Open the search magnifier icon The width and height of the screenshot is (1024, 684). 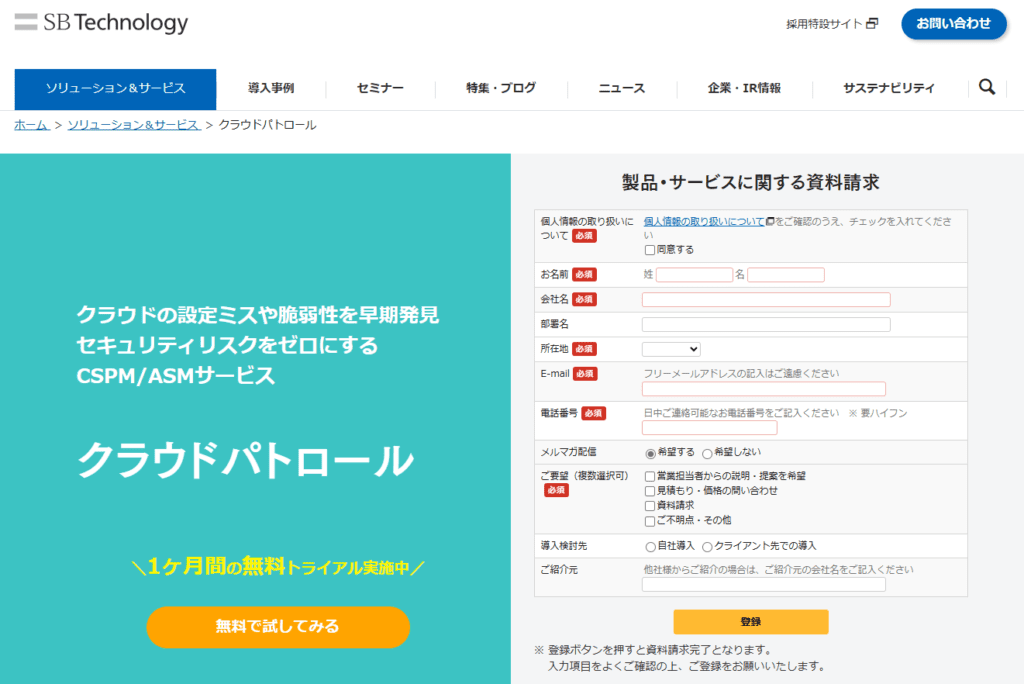pyautogui.click(x=987, y=87)
